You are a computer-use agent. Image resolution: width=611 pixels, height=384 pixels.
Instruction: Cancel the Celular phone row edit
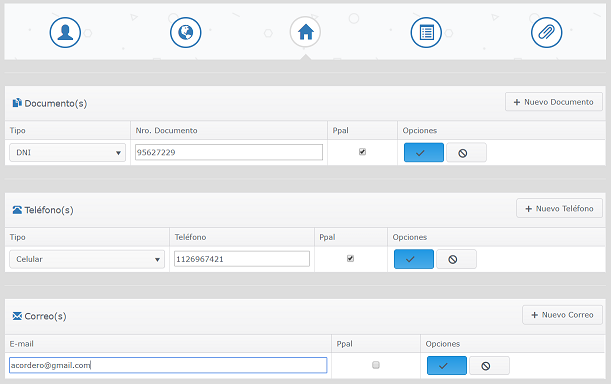[x=456, y=259]
